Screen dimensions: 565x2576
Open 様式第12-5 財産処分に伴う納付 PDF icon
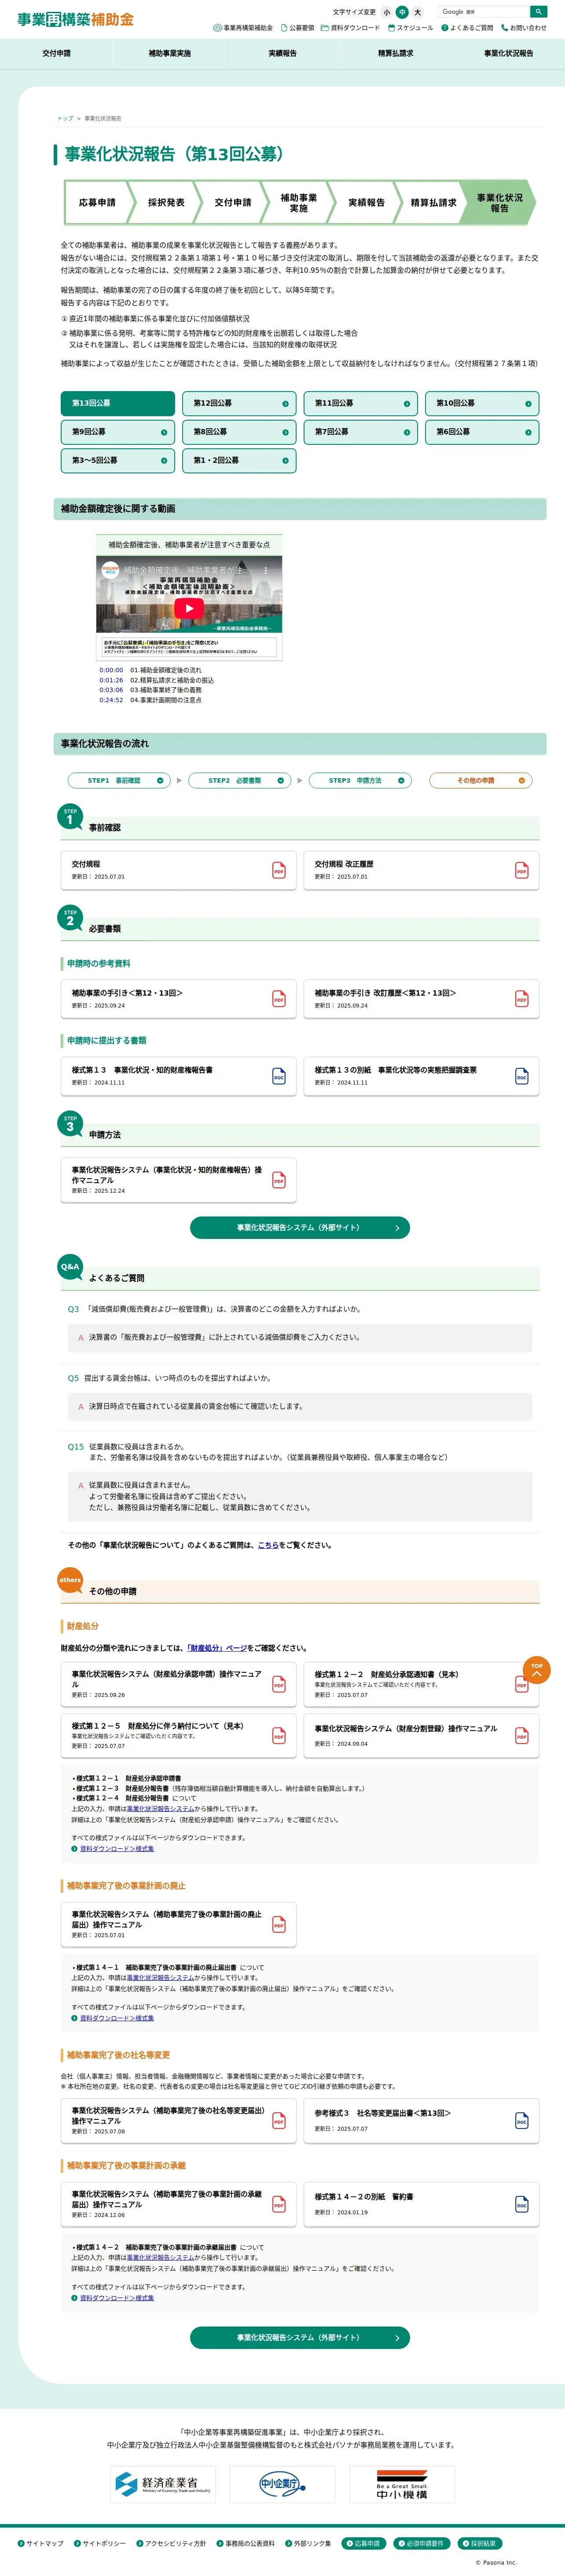coord(279,1736)
